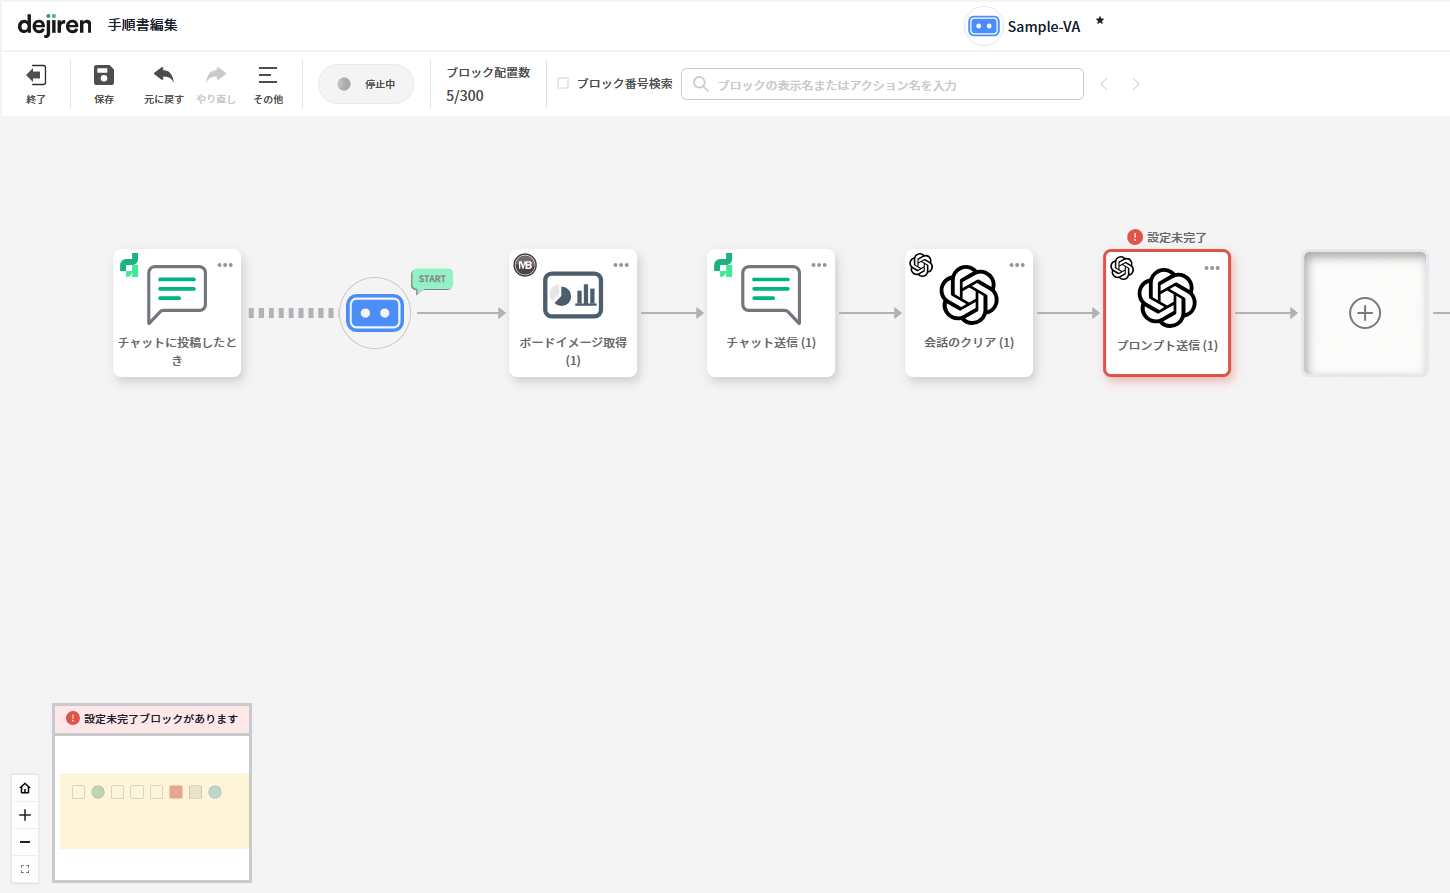
Task: Select the プロンプト送信 (1) OpenAI icon
Action: (1167, 298)
